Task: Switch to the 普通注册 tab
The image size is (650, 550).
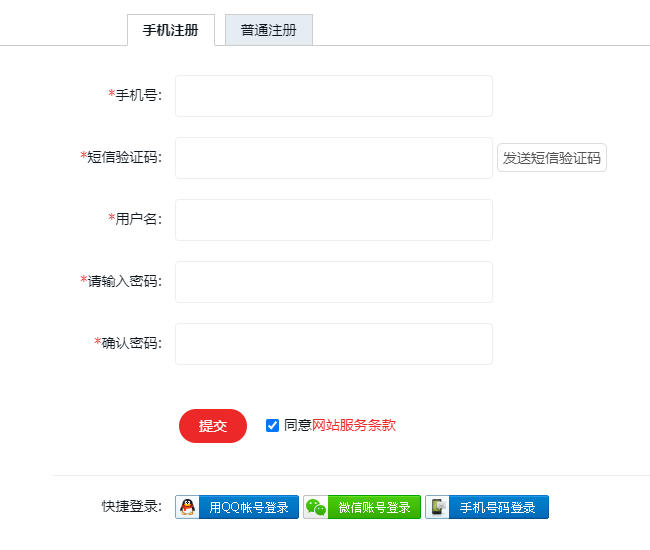Action: coord(269,30)
